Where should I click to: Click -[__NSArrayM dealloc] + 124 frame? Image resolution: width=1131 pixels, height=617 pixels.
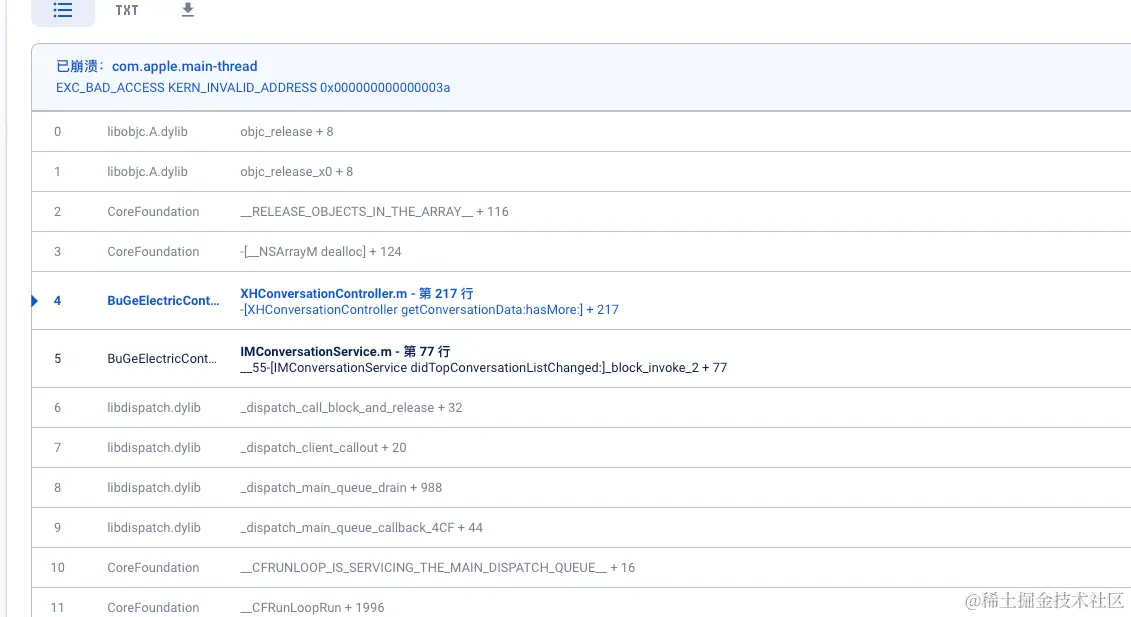click(320, 252)
